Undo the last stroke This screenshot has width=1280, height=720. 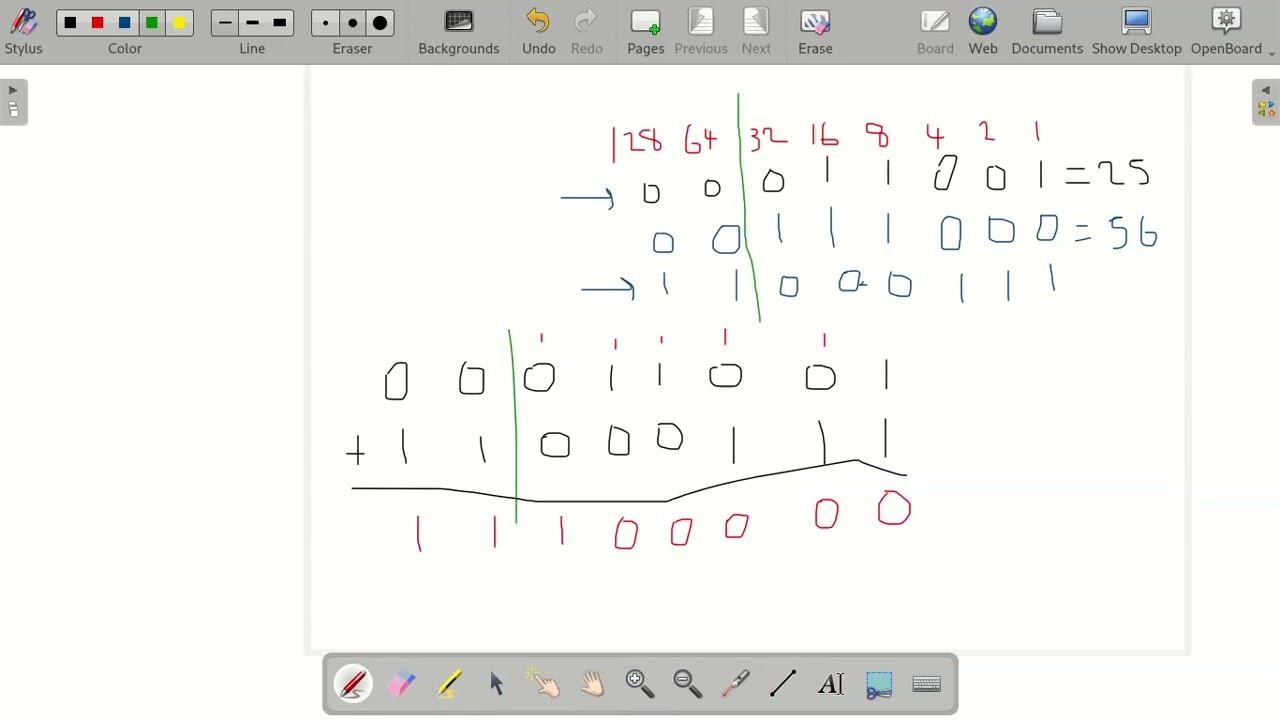[539, 32]
